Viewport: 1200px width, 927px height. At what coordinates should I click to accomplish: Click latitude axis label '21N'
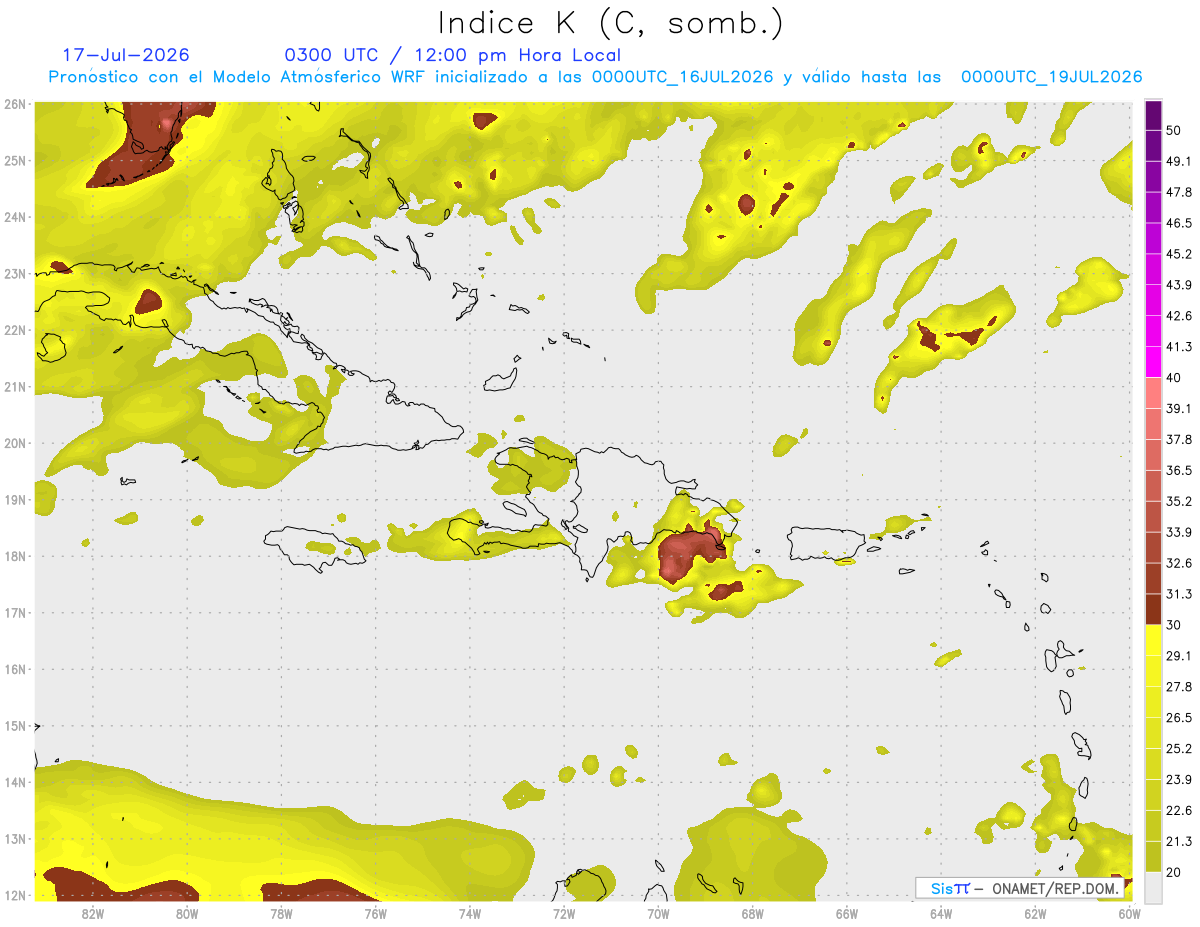[15, 386]
